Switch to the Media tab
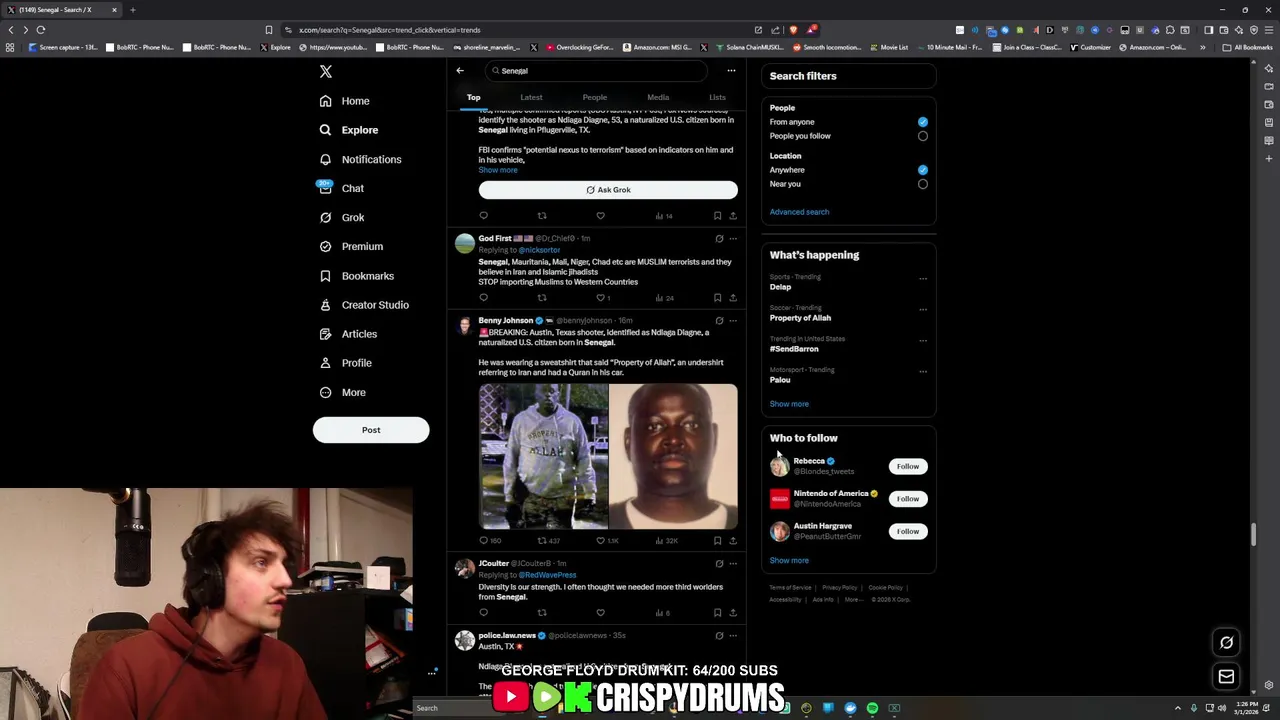1280x720 pixels. point(658,97)
